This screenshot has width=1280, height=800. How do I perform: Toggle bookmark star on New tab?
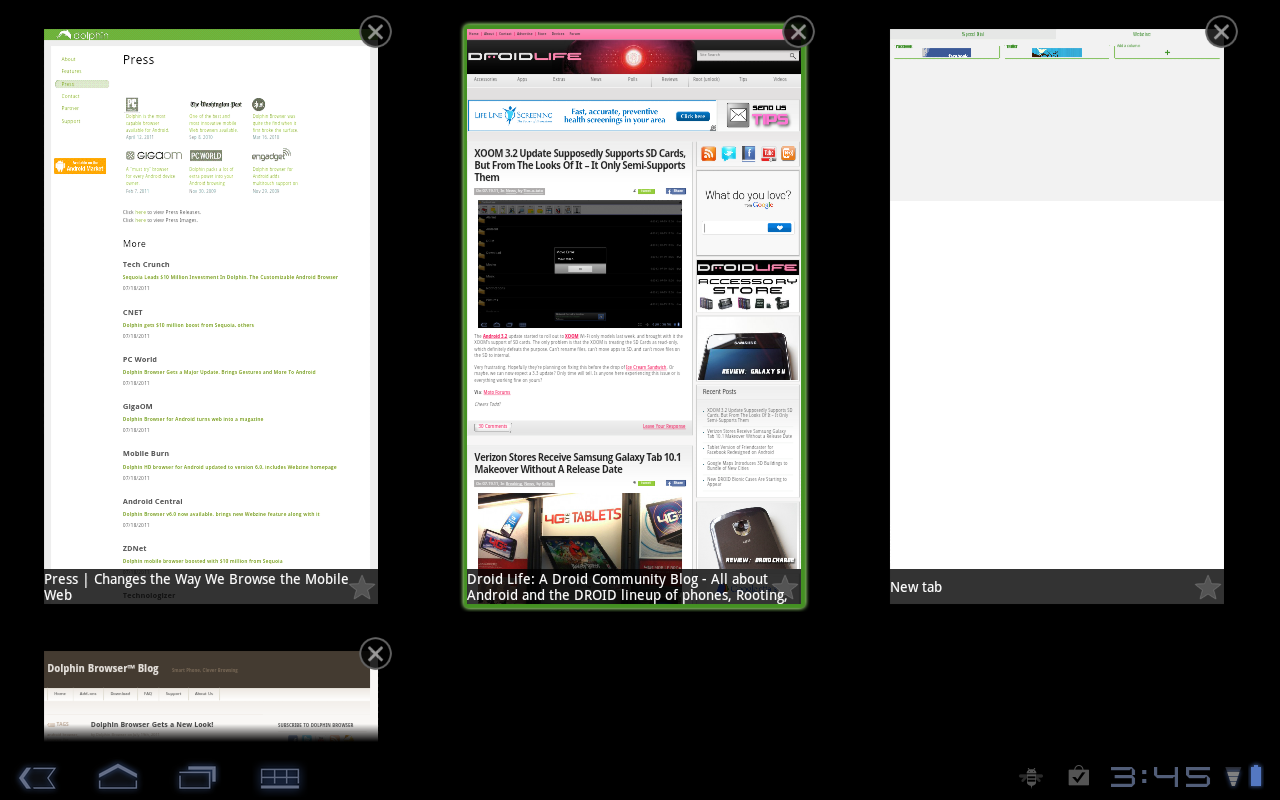coord(1207,587)
